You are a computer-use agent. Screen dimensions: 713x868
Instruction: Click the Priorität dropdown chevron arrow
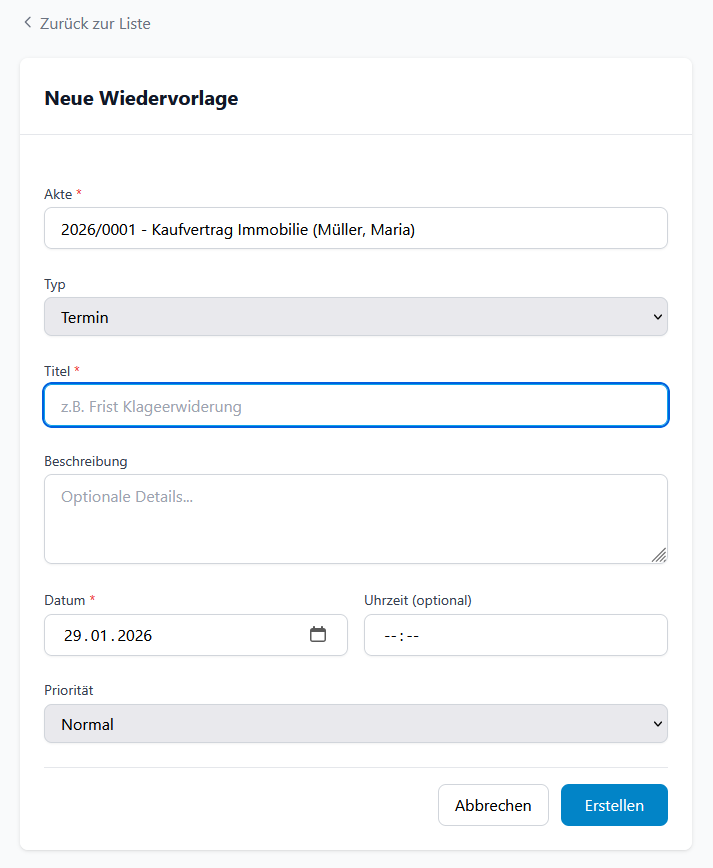[x=657, y=723]
